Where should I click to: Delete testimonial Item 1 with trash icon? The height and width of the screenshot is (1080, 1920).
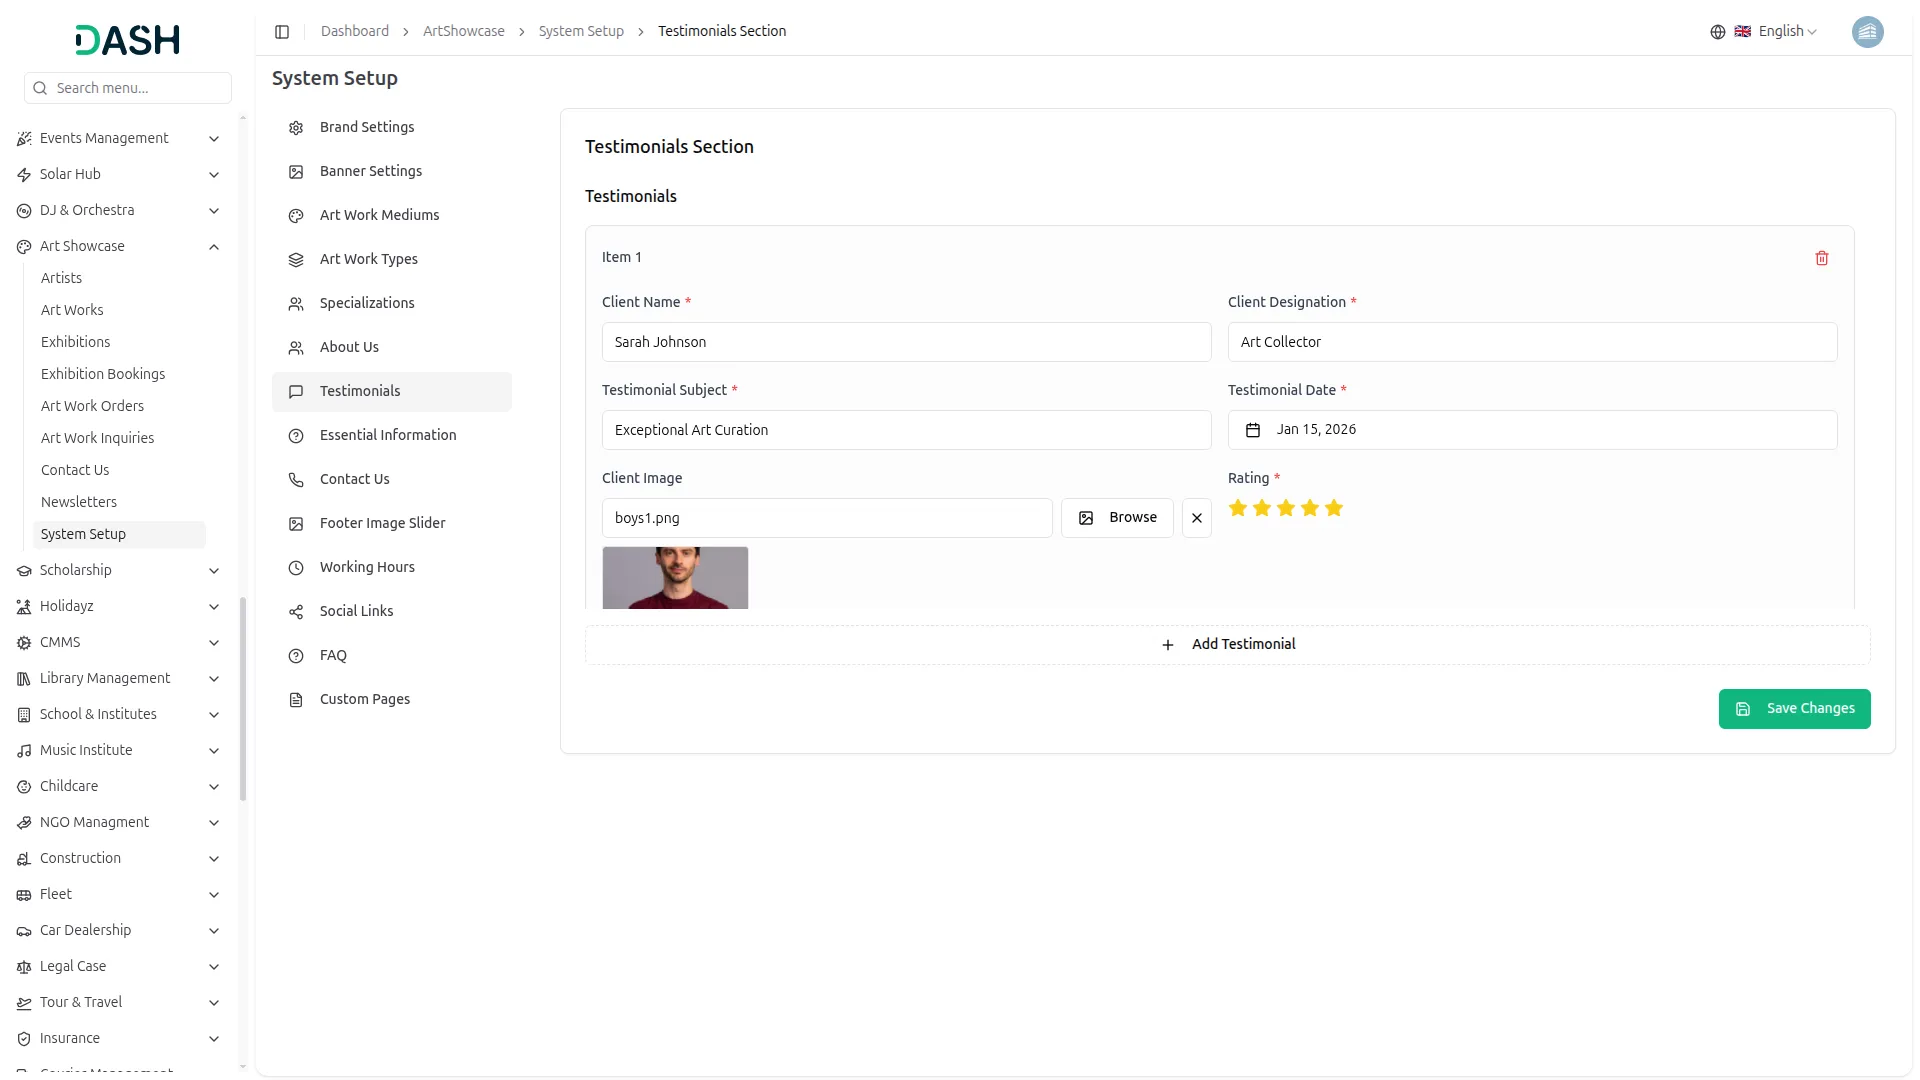click(1821, 258)
